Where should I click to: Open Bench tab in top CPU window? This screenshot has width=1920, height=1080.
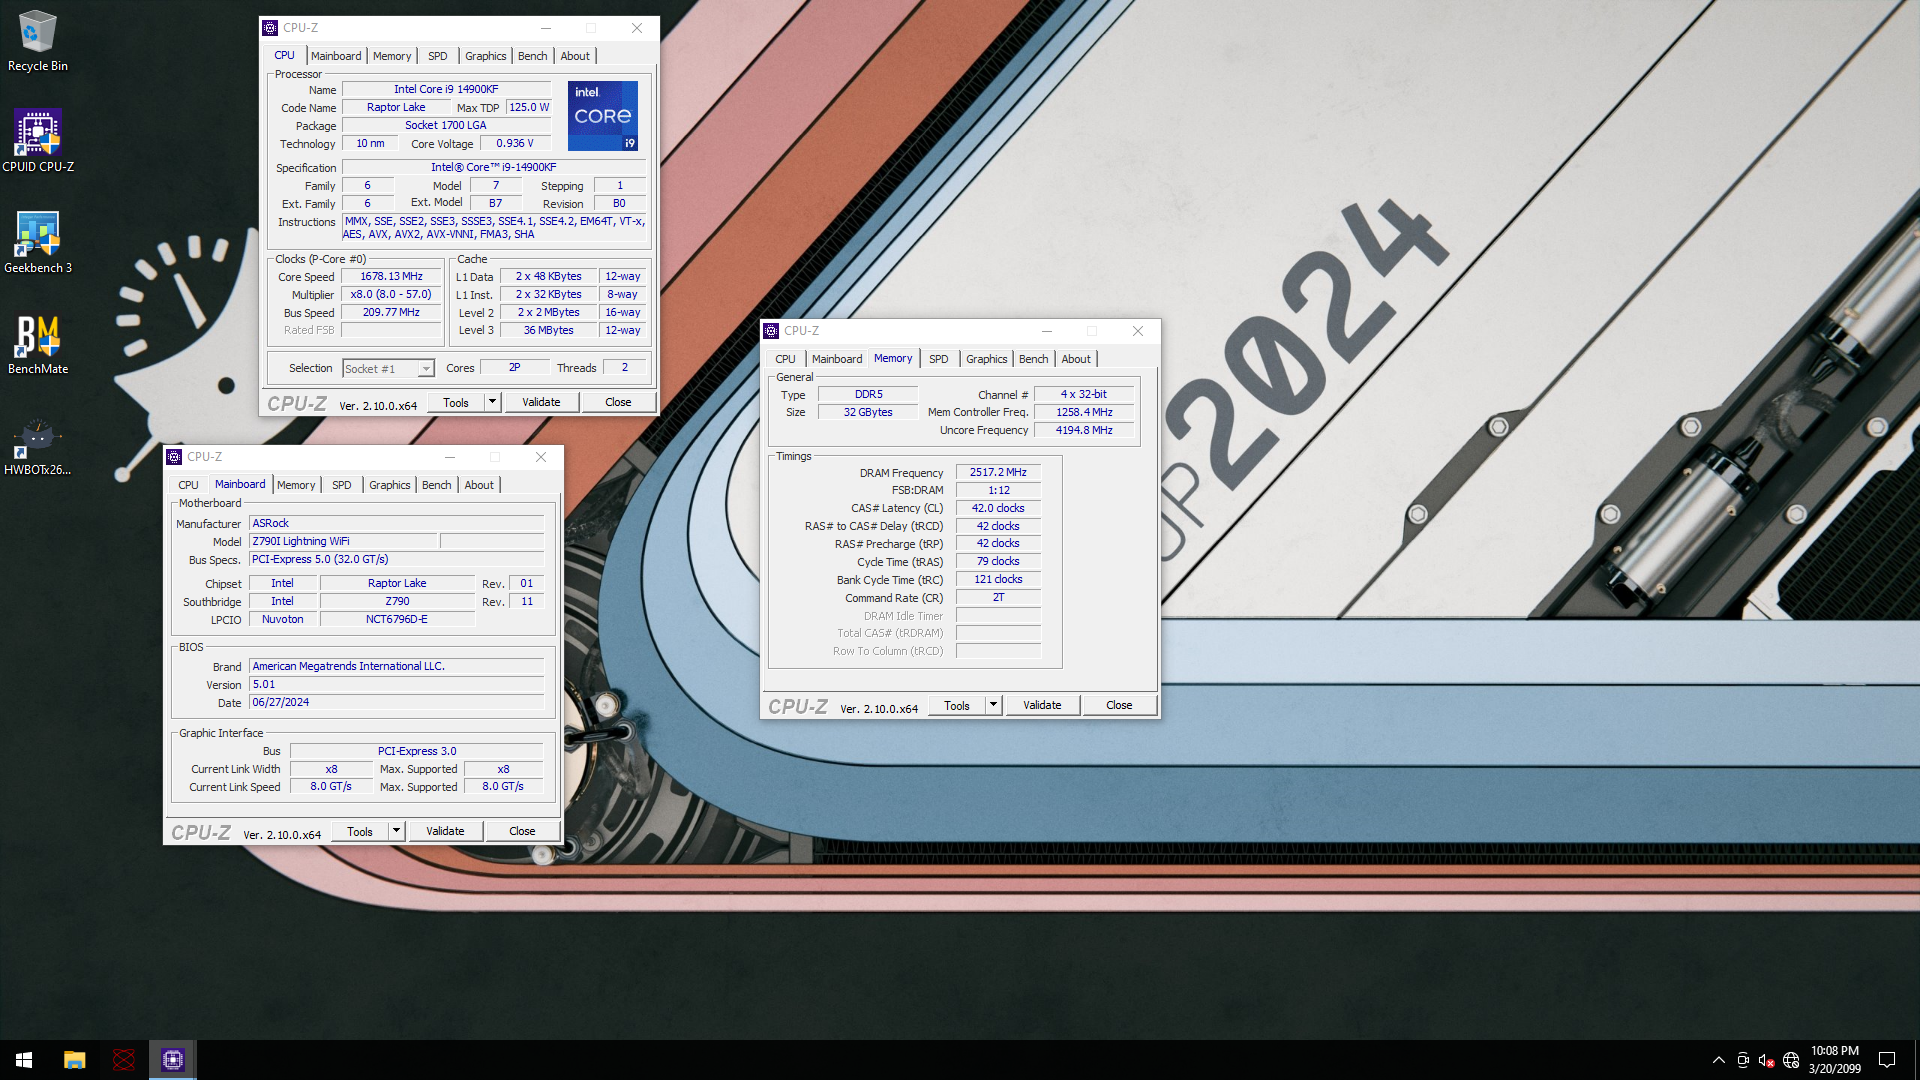tap(532, 56)
